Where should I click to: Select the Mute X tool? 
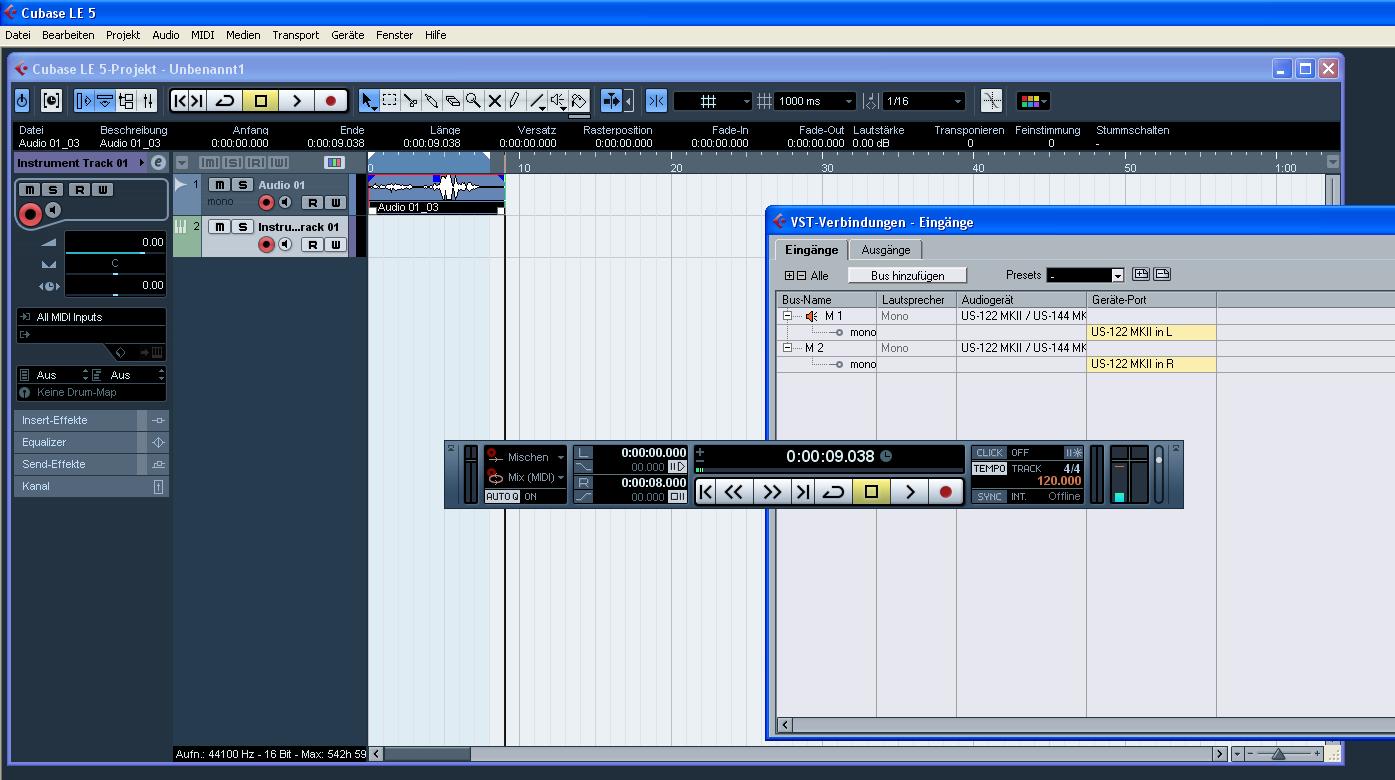(494, 101)
